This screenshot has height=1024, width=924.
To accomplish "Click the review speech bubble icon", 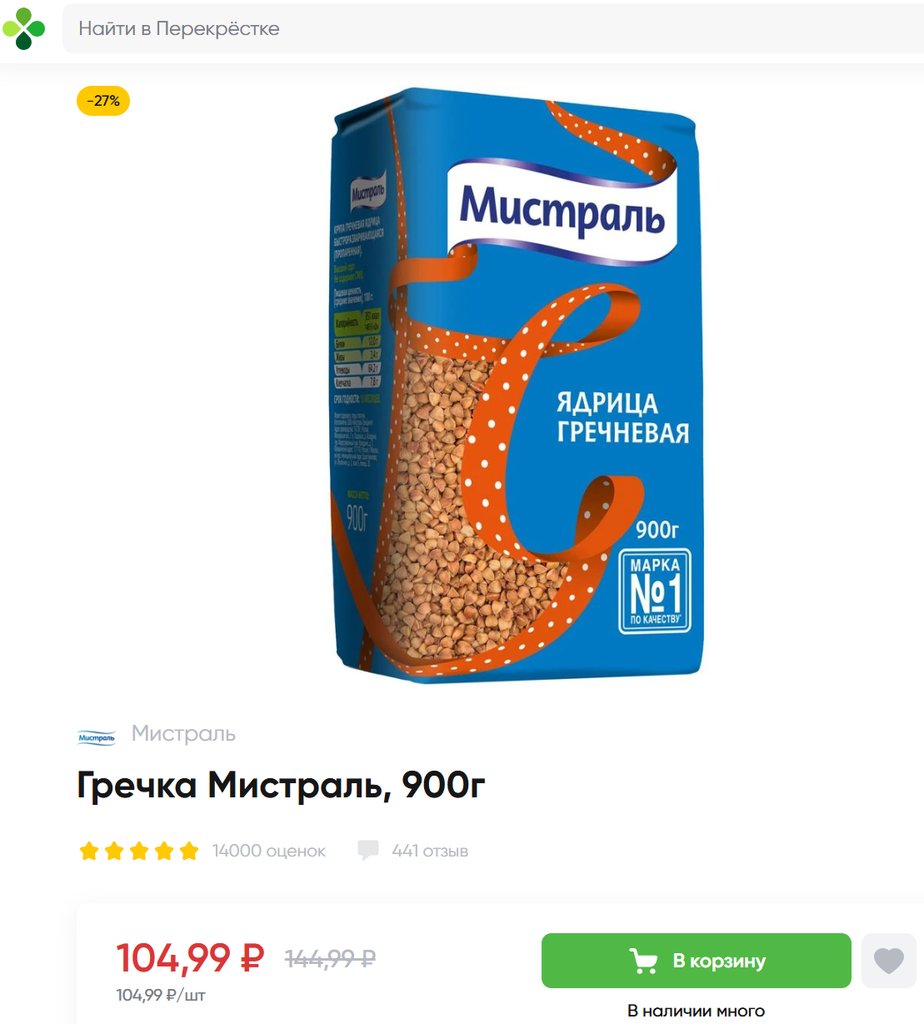I will pos(368,850).
